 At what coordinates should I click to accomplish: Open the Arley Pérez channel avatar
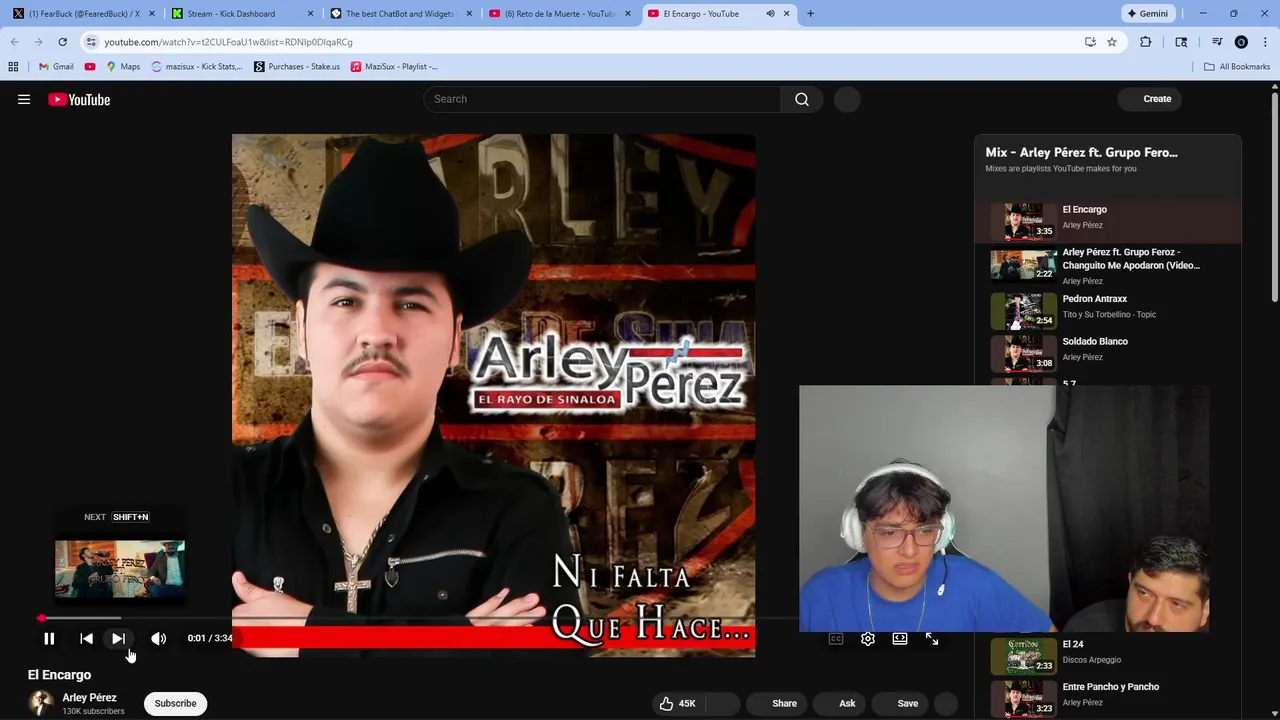coord(41,703)
